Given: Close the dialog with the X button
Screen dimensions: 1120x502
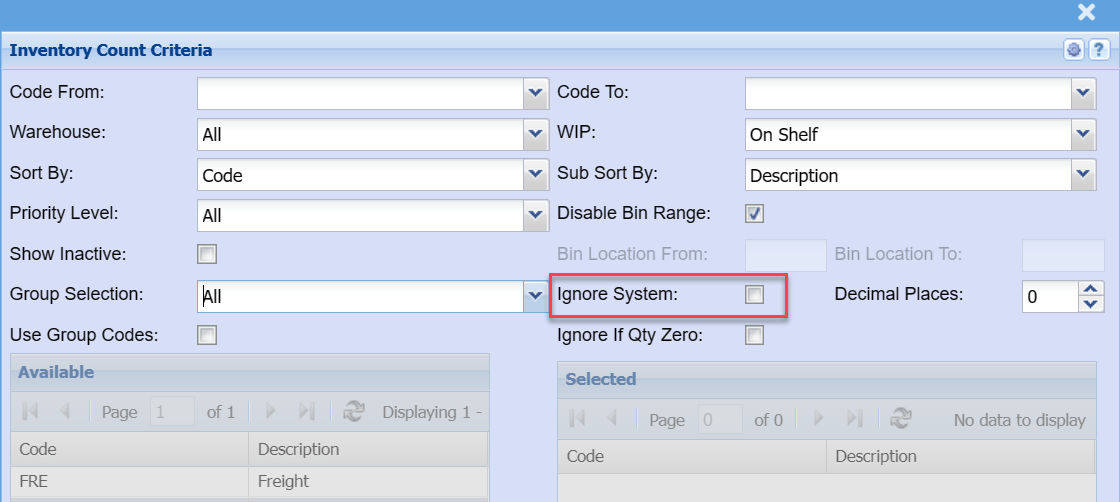Looking at the screenshot, I should [x=1086, y=12].
